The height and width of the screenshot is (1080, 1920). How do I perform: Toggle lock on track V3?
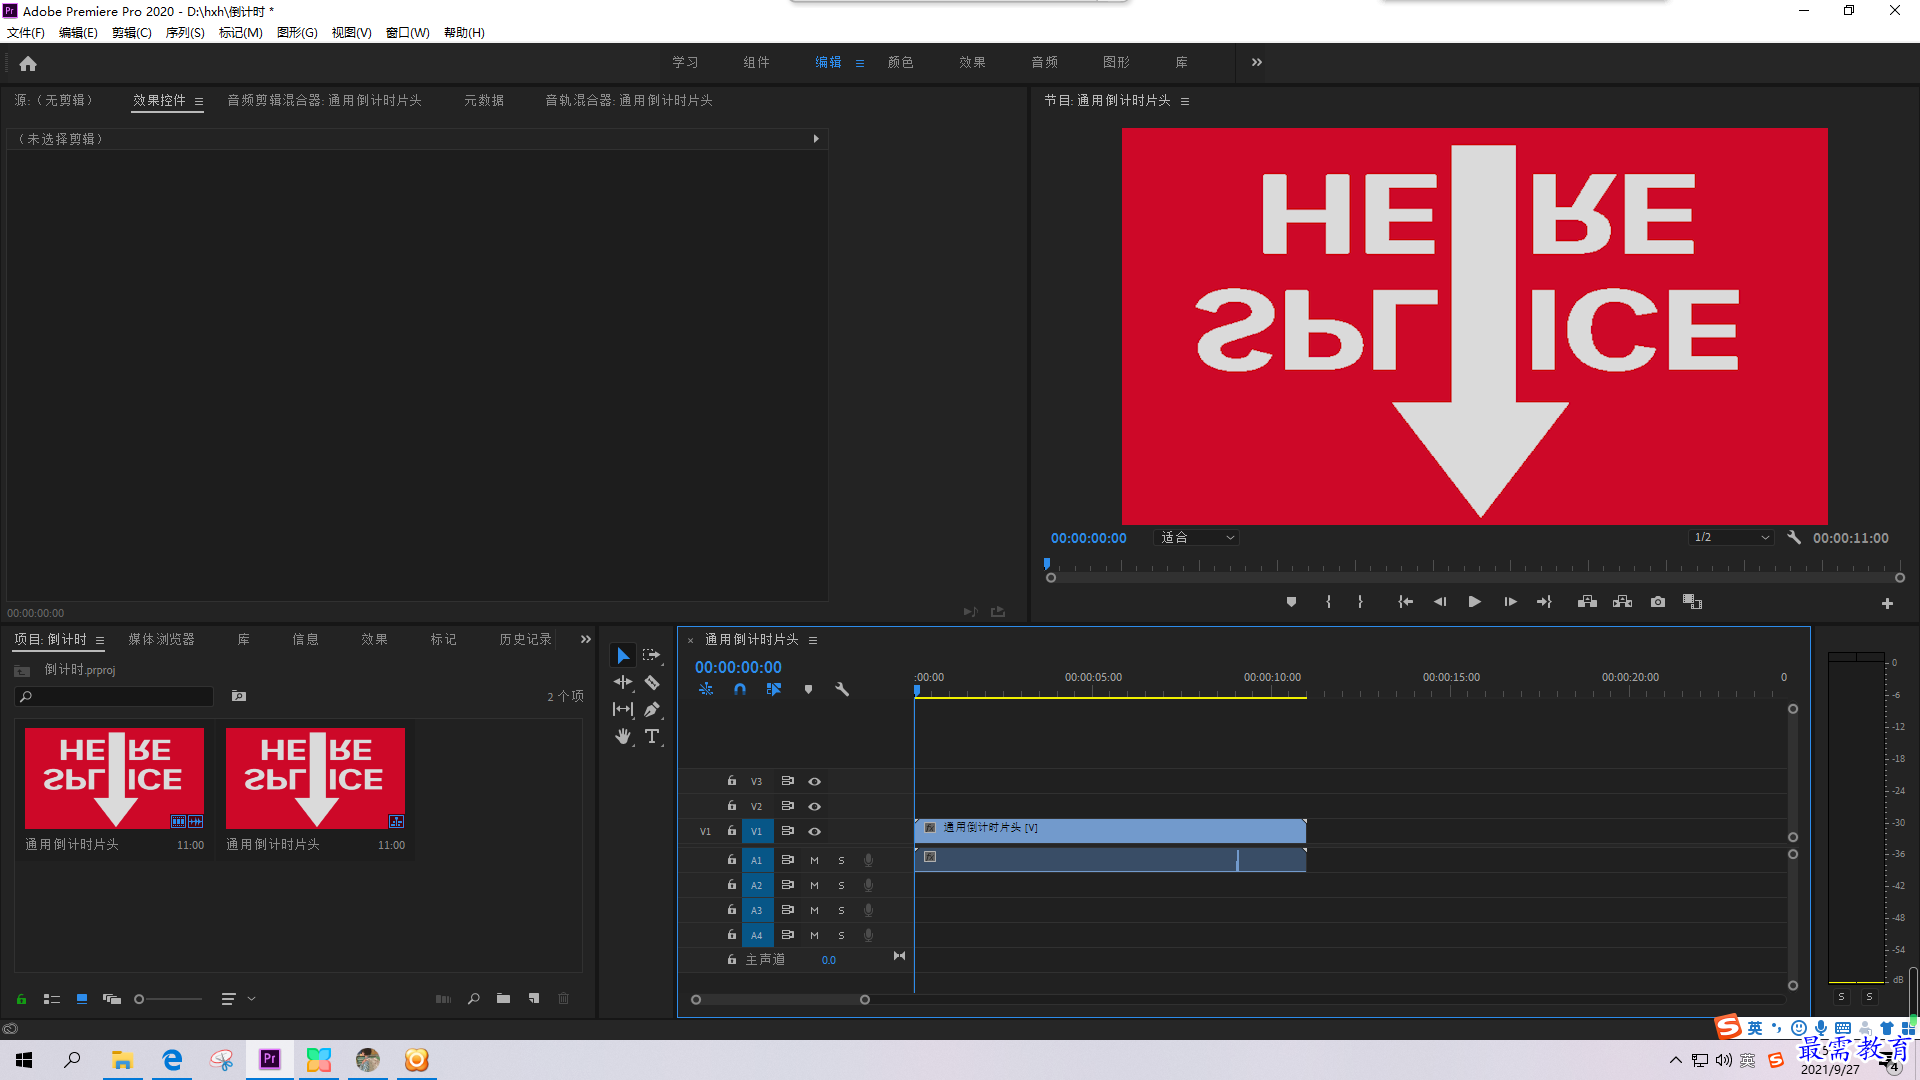732,780
